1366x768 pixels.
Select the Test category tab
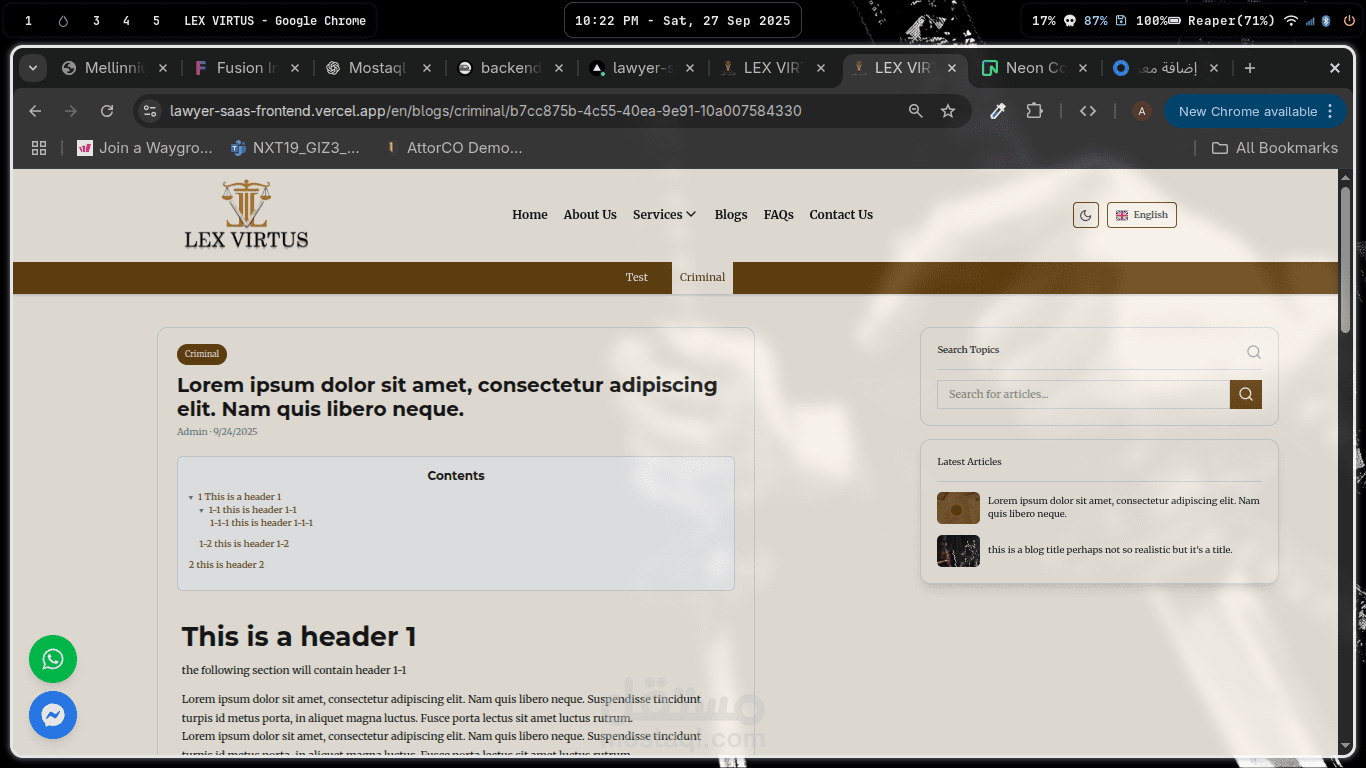coord(637,278)
